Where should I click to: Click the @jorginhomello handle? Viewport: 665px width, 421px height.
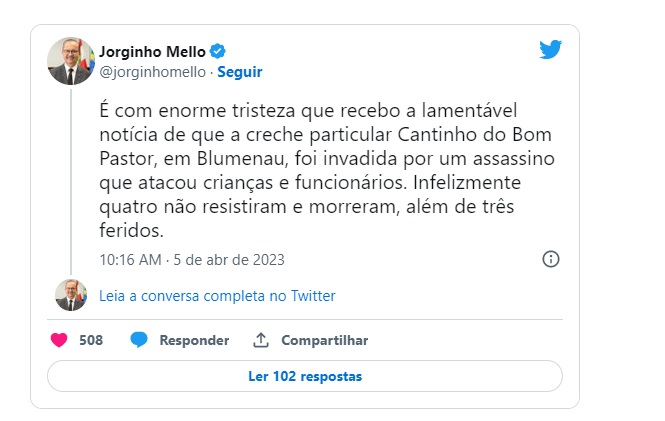(153, 72)
